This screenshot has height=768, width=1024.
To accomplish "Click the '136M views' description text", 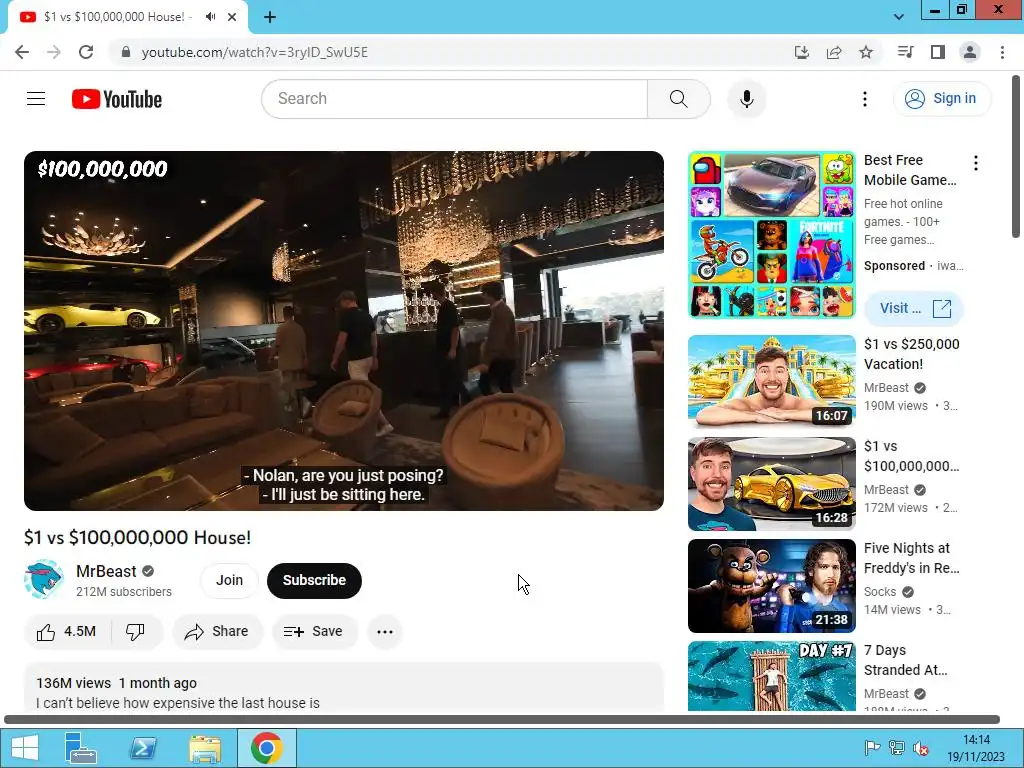I will pos(73,683).
